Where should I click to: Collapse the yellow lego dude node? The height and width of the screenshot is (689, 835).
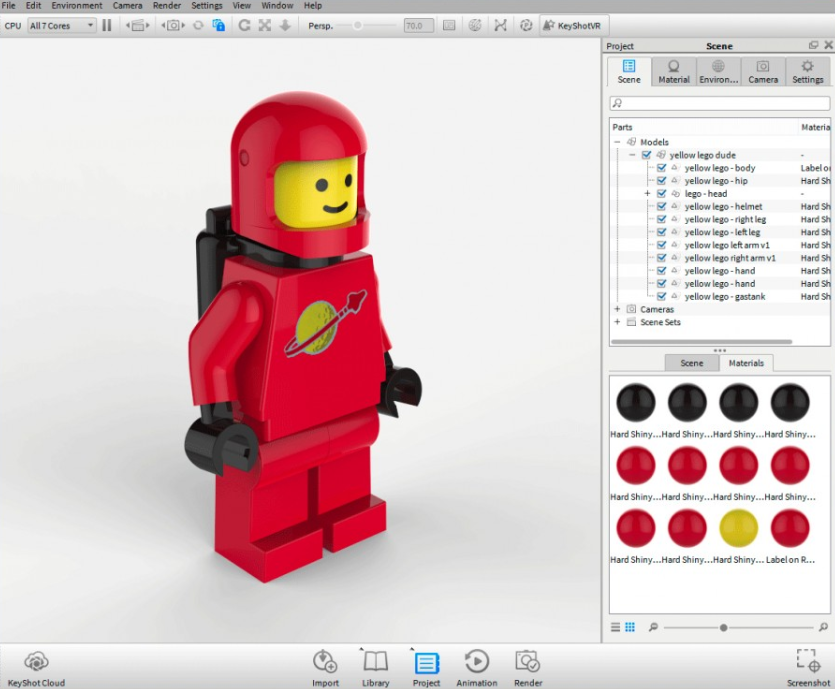632,155
